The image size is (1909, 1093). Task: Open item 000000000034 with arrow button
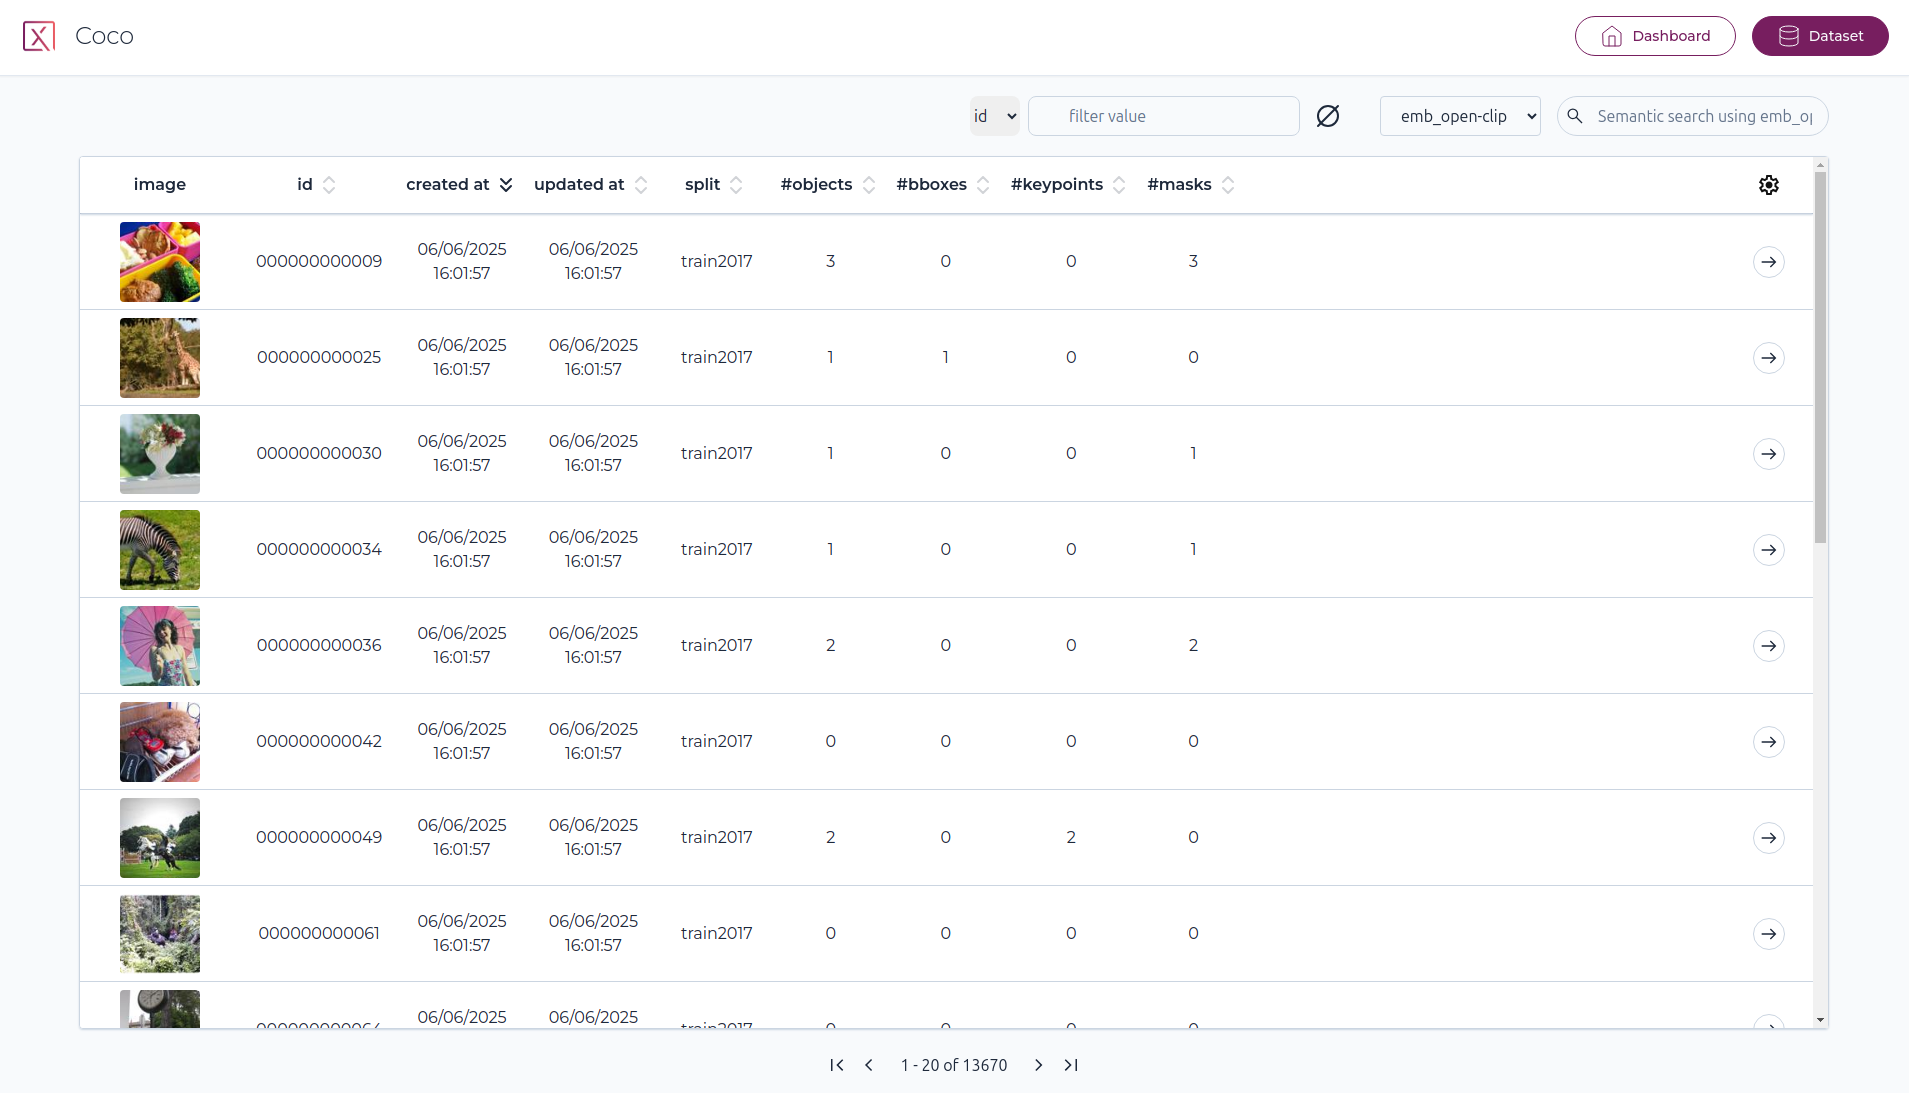[x=1769, y=550]
